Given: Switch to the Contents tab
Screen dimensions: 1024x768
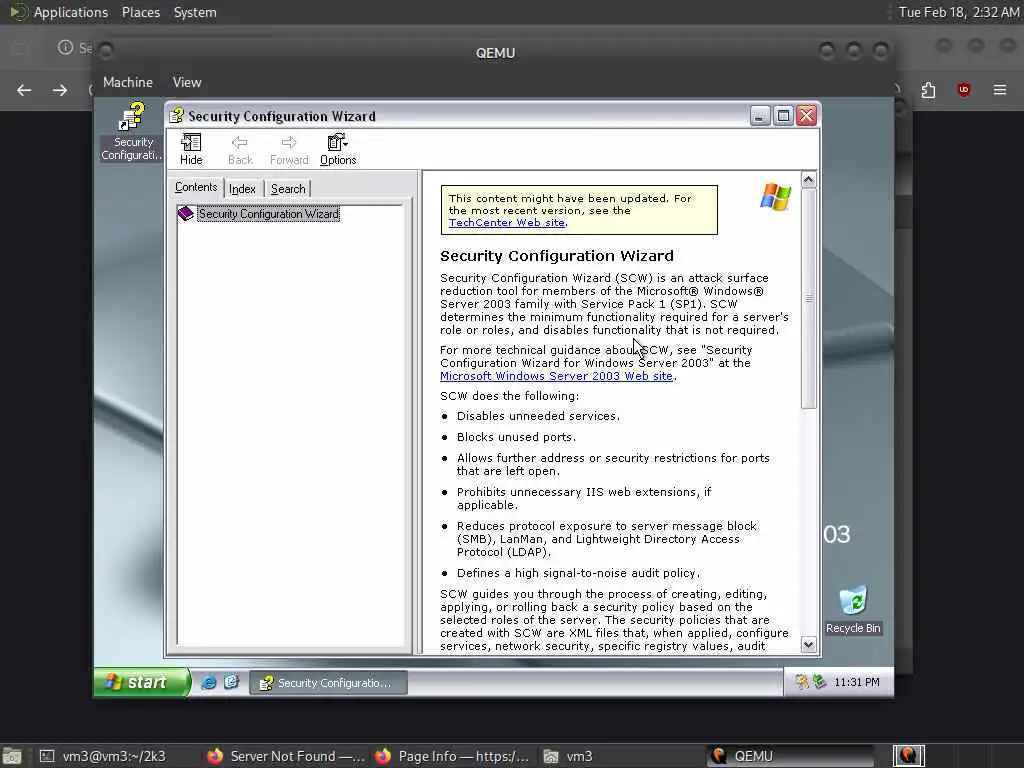Looking at the screenshot, I should click(x=196, y=187).
